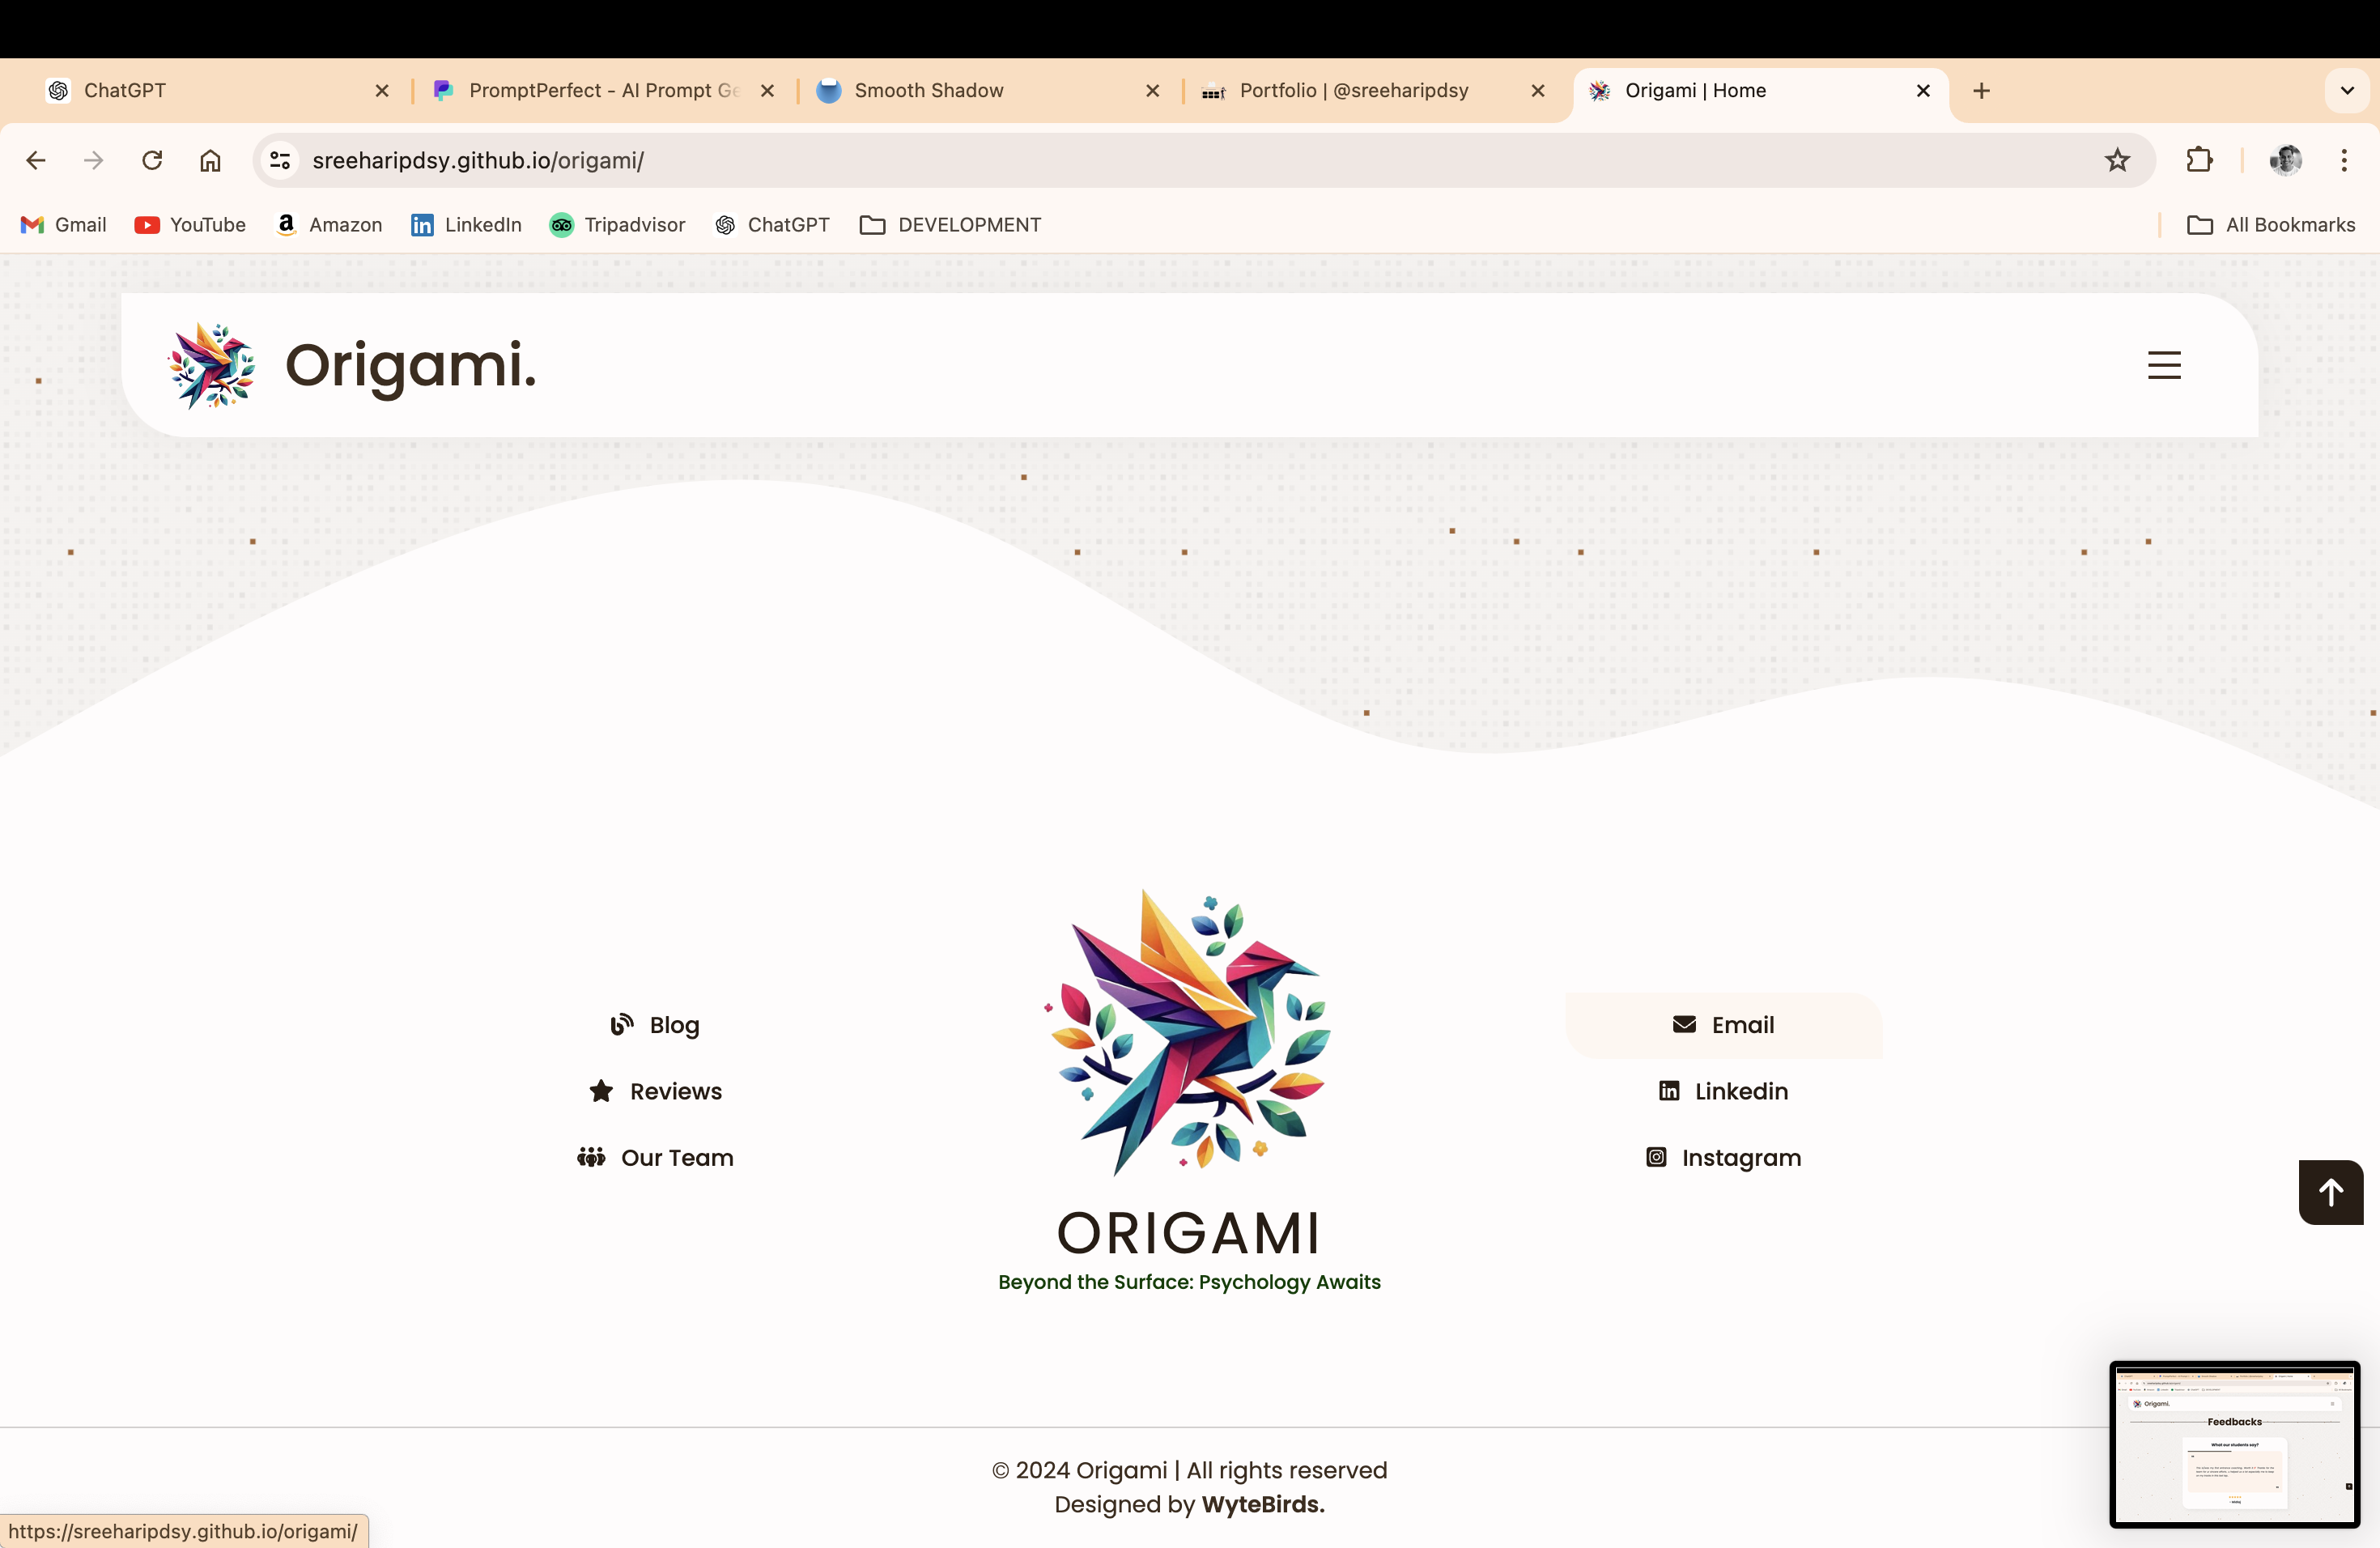Viewport: 2380px width, 1548px height.
Task: Click the Origami bird logo in header
Action: click(x=212, y=365)
